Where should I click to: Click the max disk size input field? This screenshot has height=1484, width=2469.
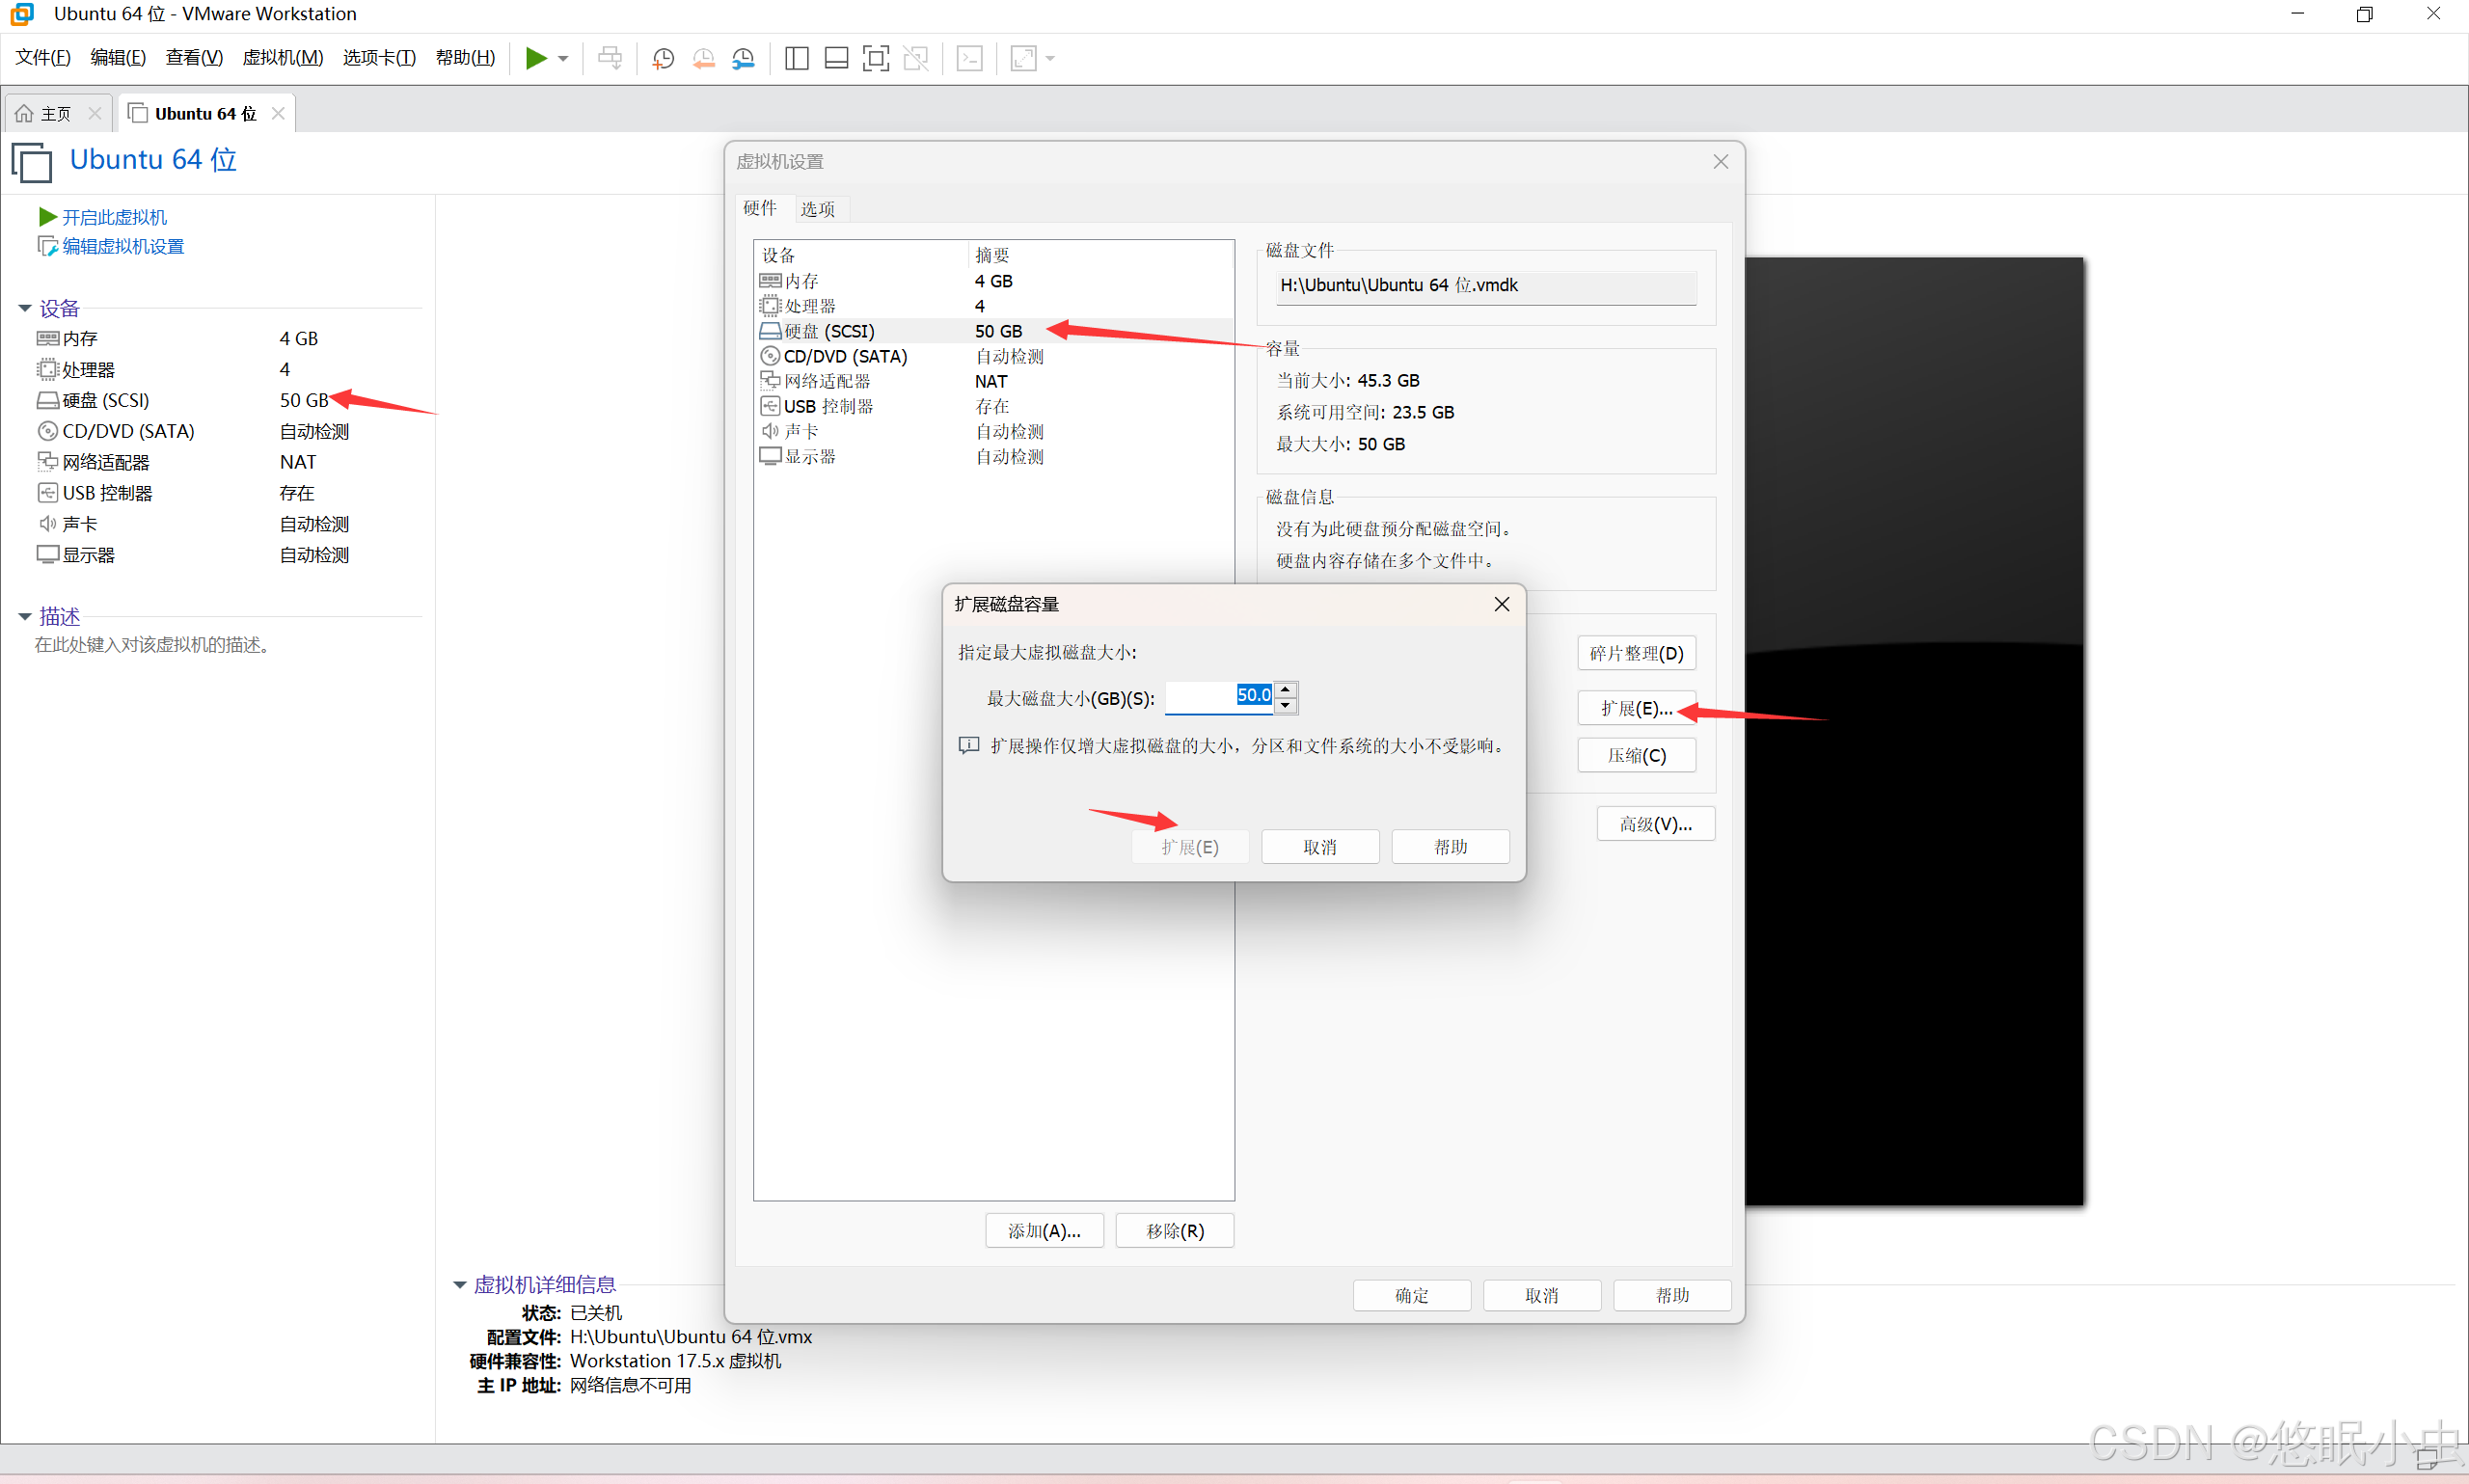[x=1220, y=696]
